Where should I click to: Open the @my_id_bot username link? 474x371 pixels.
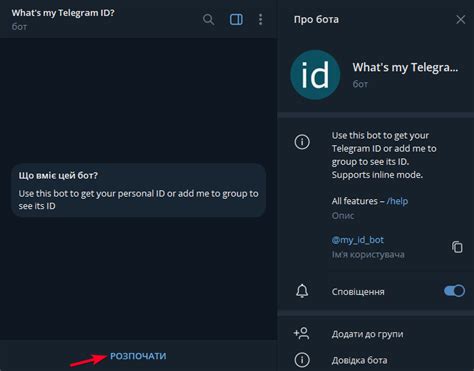click(x=358, y=240)
